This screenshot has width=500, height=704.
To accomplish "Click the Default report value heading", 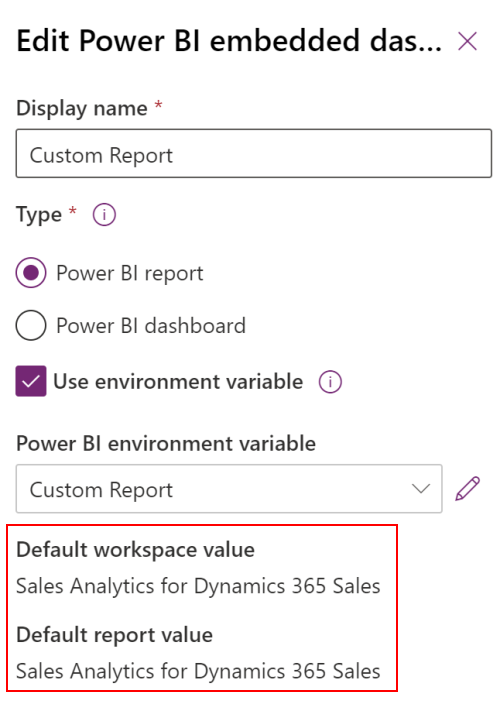I will click(114, 635).
